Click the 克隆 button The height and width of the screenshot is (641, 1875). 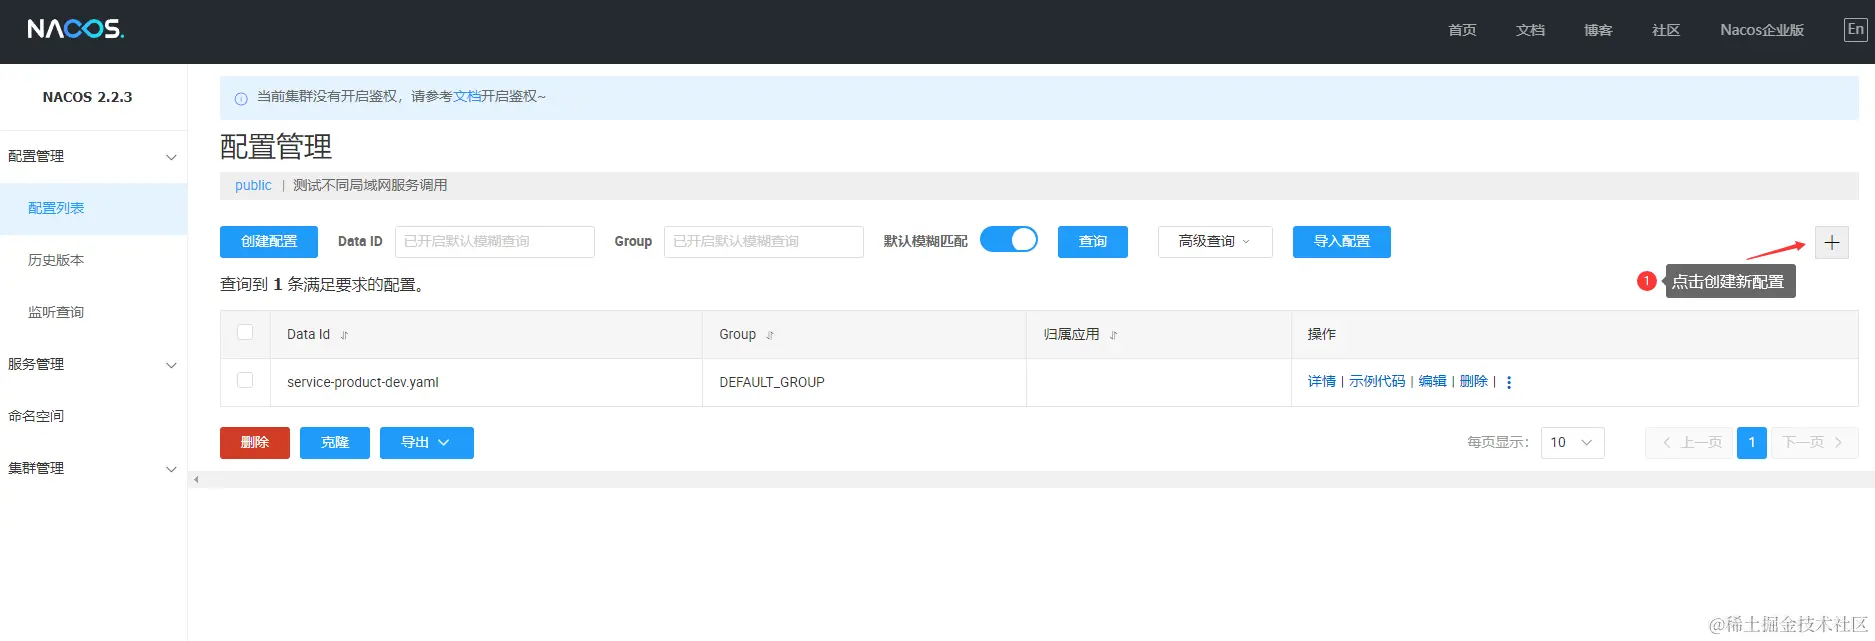tap(335, 443)
